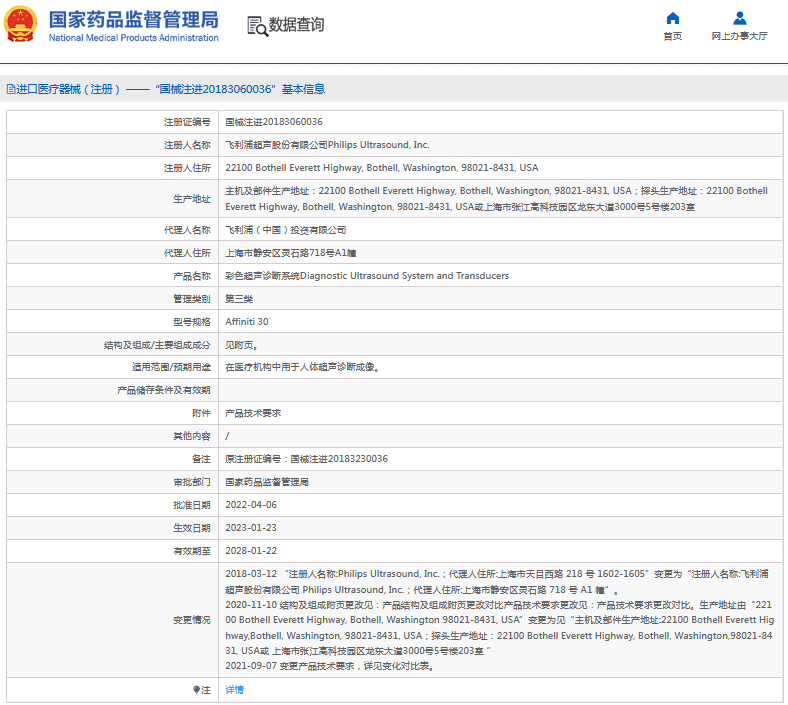Select agent name 飞利浦（中国）投资有限公司
The height and width of the screenshot is (705, 788).
coord(285,230)
